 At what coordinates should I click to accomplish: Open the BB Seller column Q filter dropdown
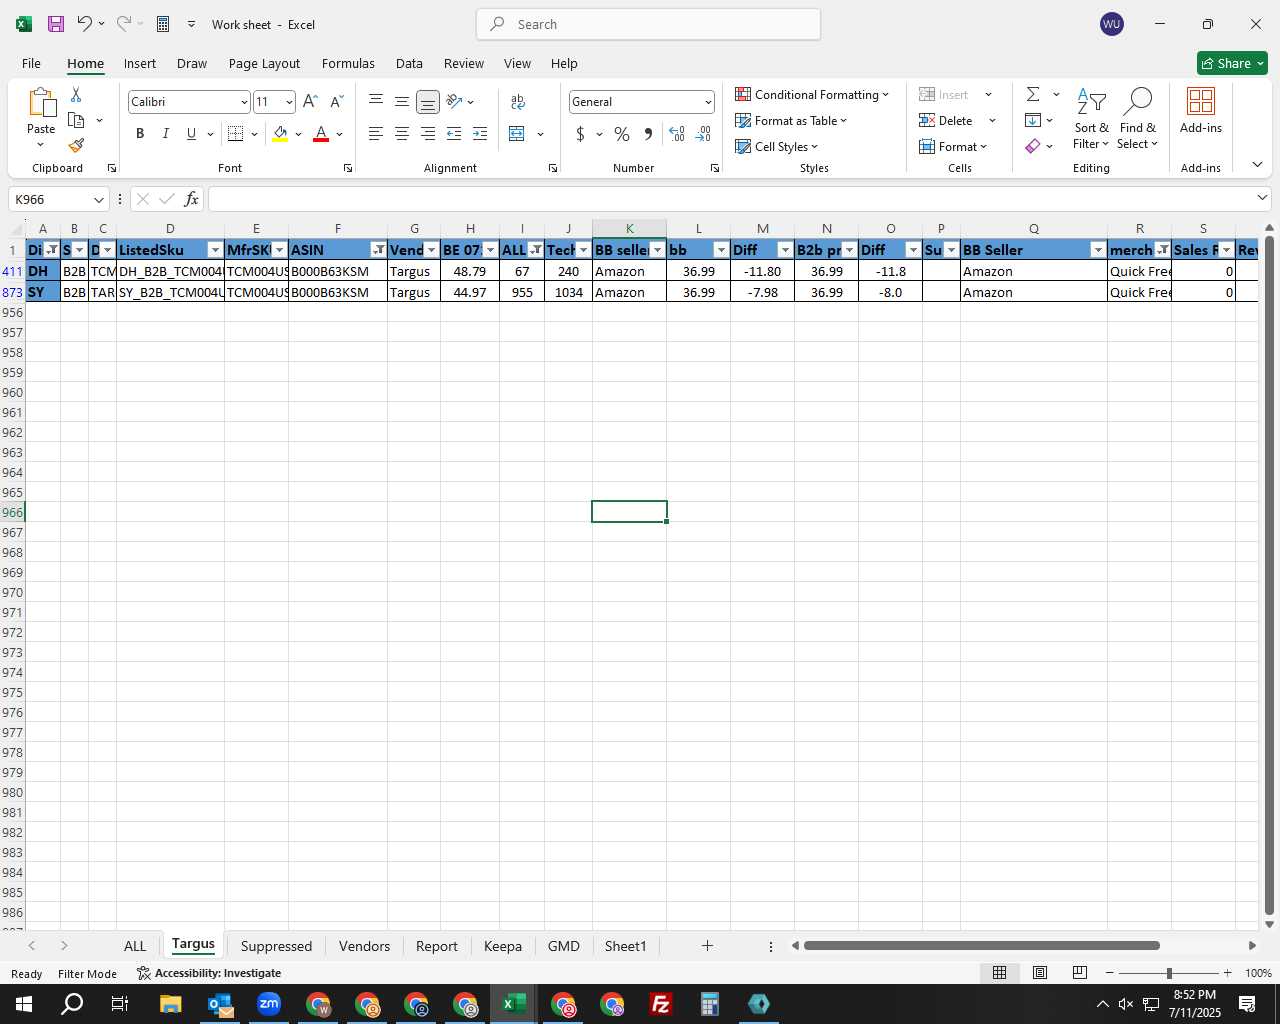pos(1098,250)
